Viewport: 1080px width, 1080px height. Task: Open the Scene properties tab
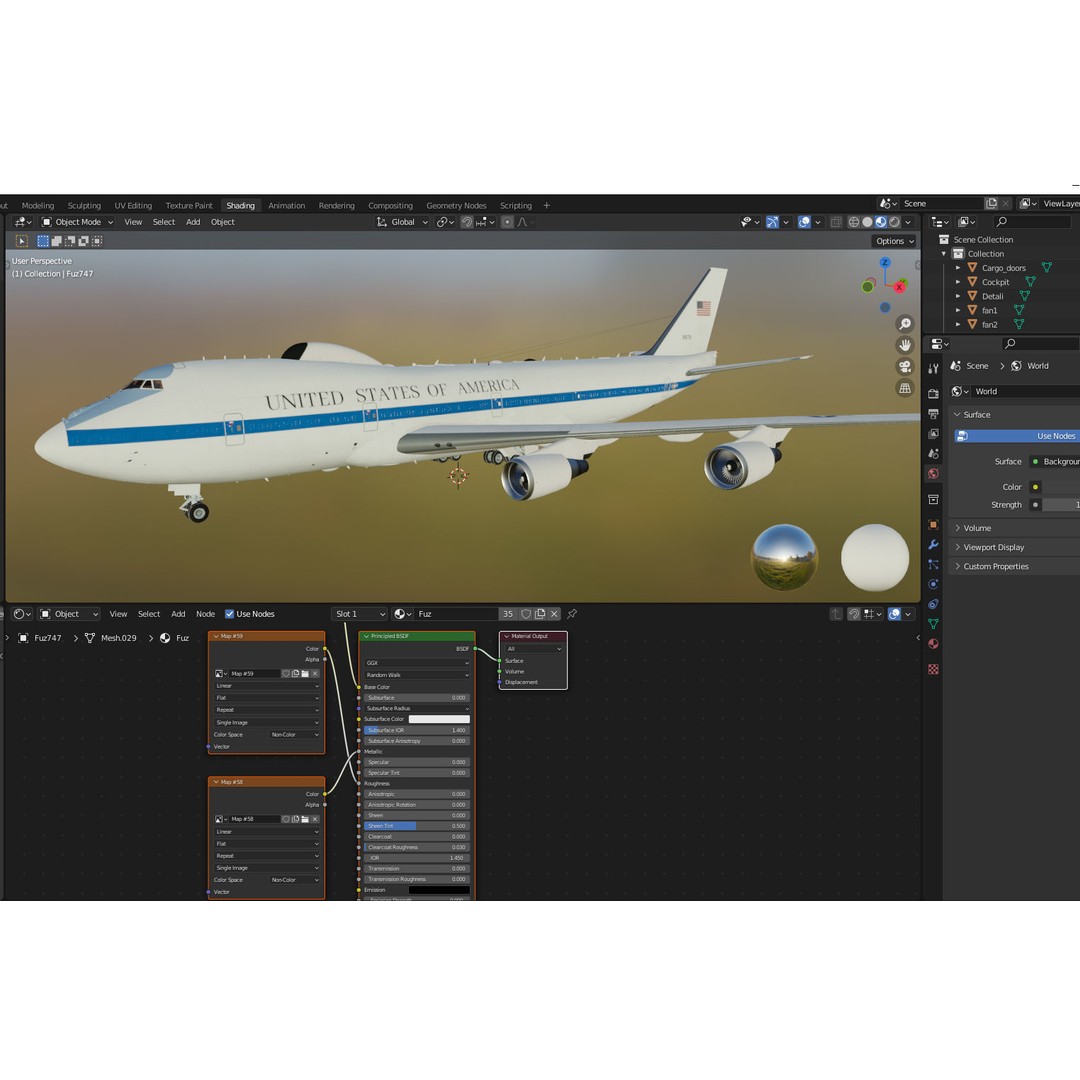pos(933,453)
